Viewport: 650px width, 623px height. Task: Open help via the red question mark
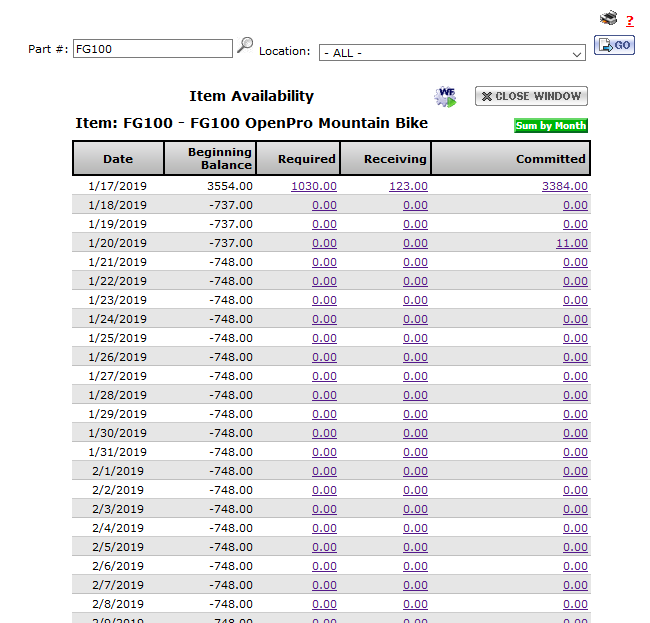coord(630,20)
